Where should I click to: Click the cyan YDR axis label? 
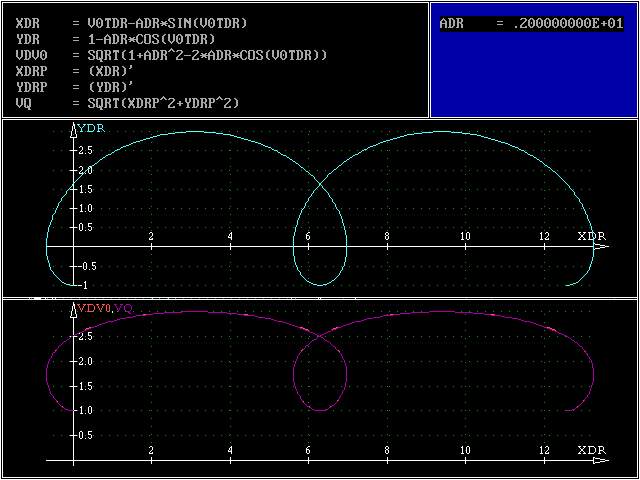click(91, 127)
